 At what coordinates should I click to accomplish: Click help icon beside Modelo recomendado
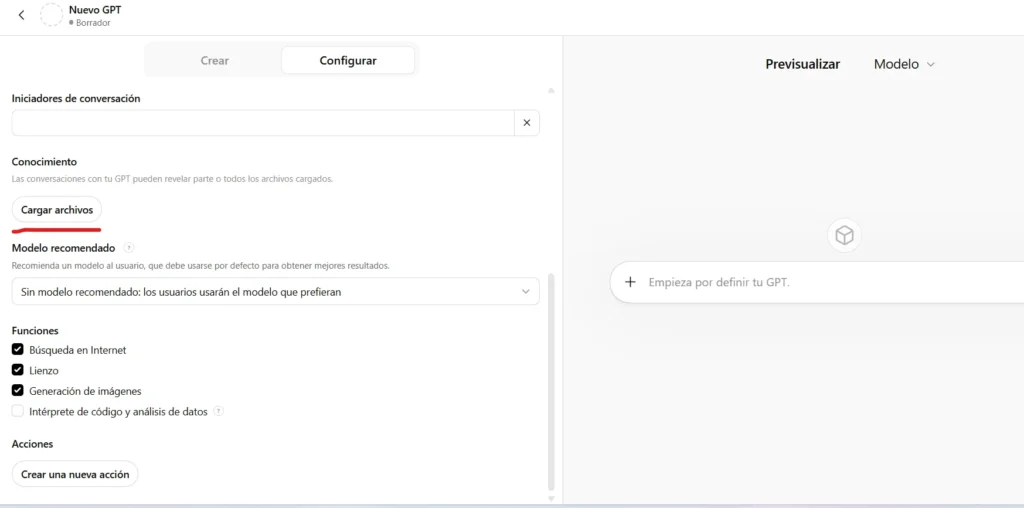[129, 248]
